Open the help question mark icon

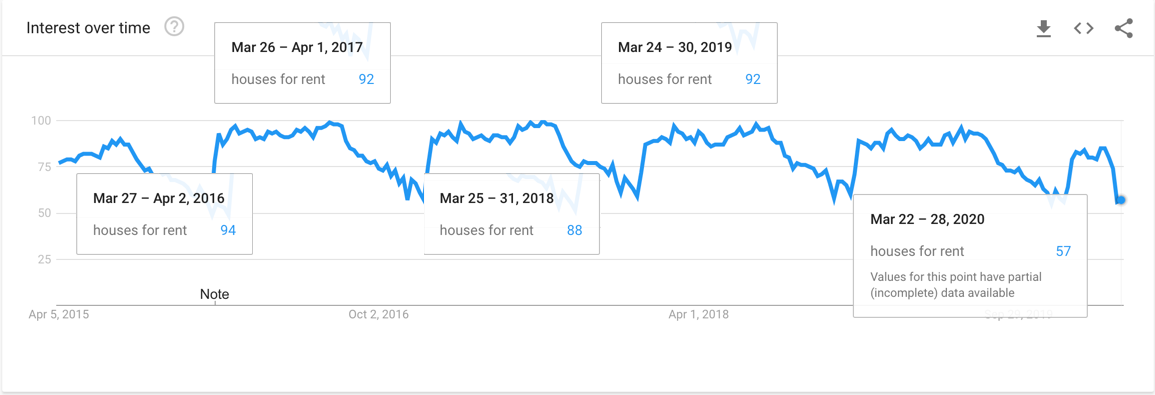pos(175,28)
